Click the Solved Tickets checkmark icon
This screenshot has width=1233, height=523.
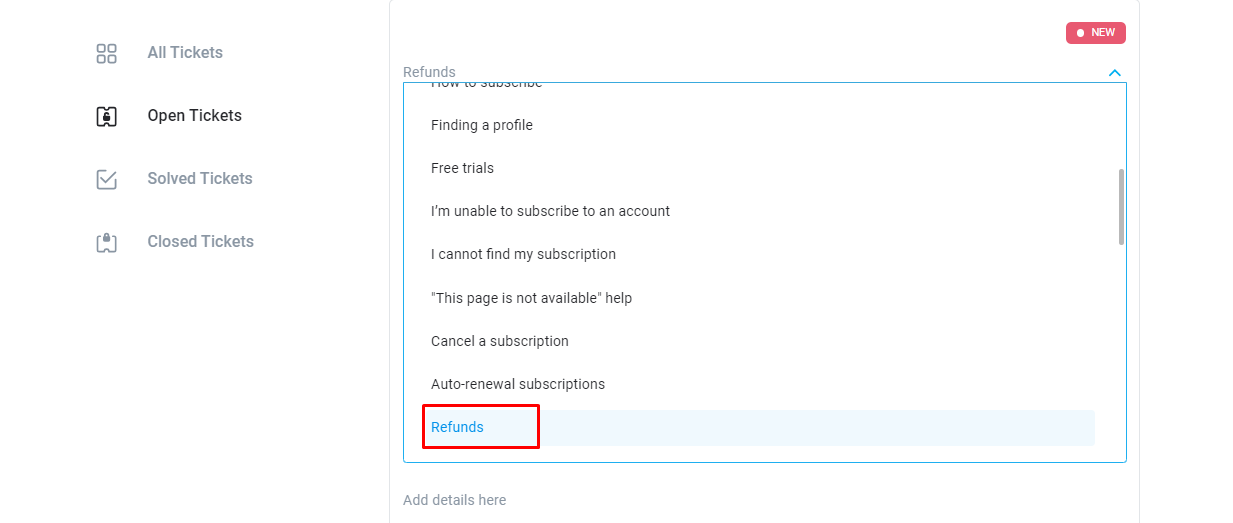[106, 179]
